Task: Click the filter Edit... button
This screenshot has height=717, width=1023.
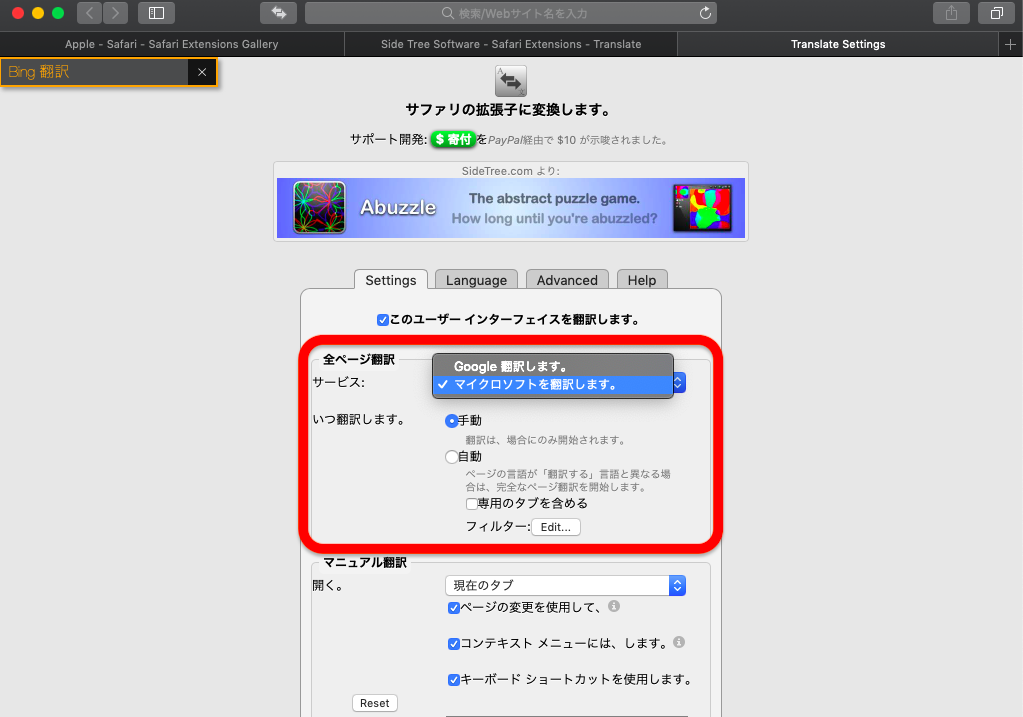Action: click(x=556, y=526)
